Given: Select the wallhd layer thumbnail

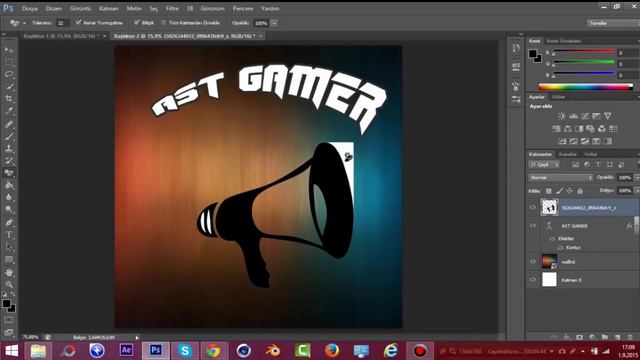Looking at the screenshot, I should [549, 262].
